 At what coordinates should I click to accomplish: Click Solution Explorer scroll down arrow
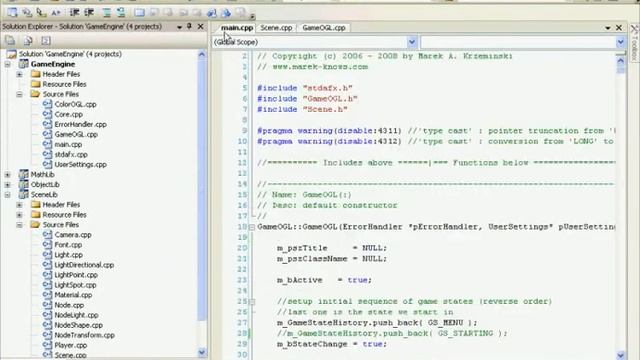(x=202, y=352)
